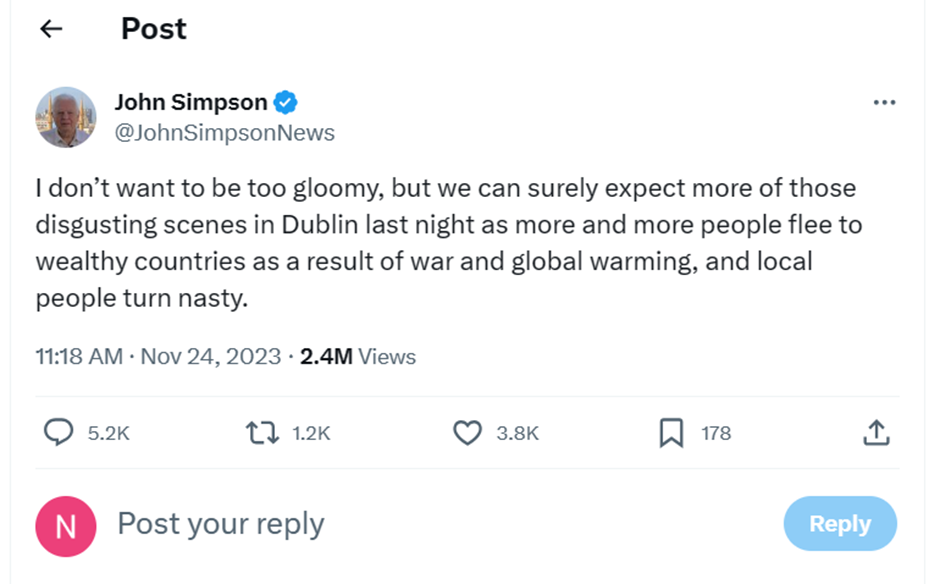Image resolution: width=940 pixels, height=584 pixels.
Task: Click the reply speech bubble icon
Action: click(59, 432)
